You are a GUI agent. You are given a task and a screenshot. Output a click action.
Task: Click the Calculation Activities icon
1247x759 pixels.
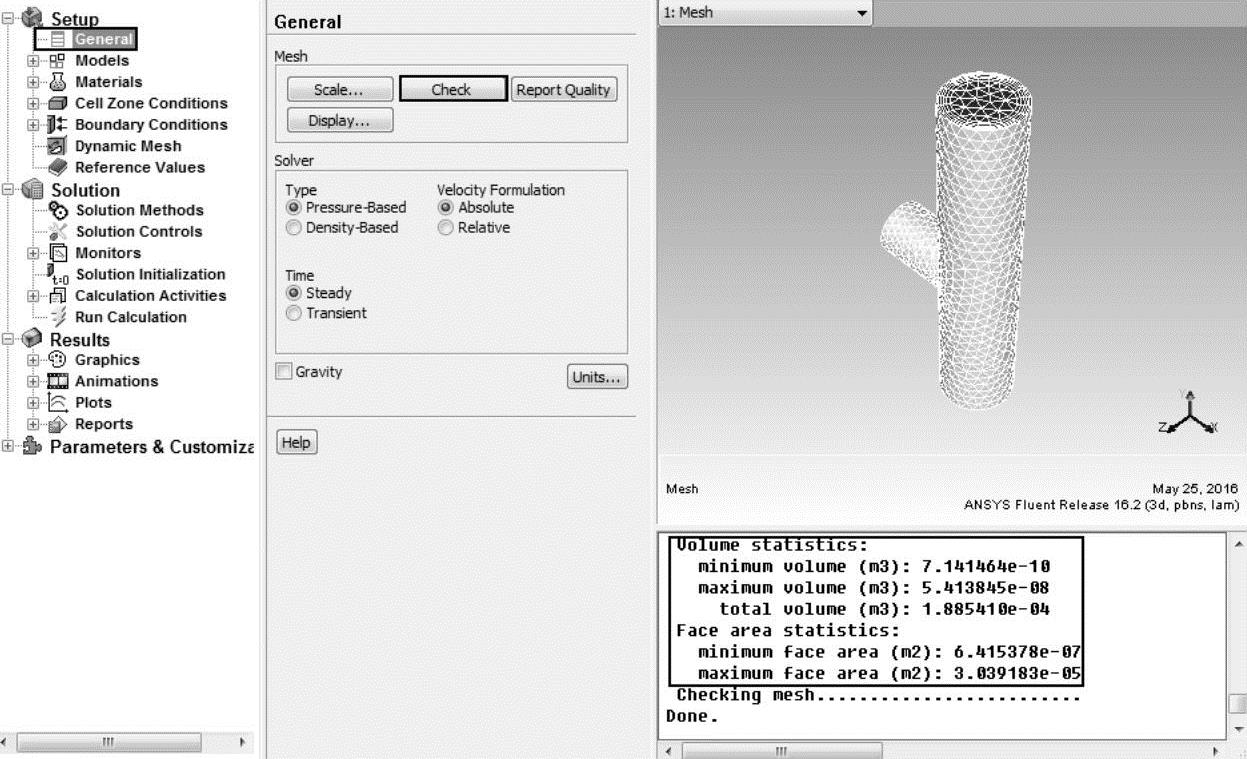tap(58, 296)
